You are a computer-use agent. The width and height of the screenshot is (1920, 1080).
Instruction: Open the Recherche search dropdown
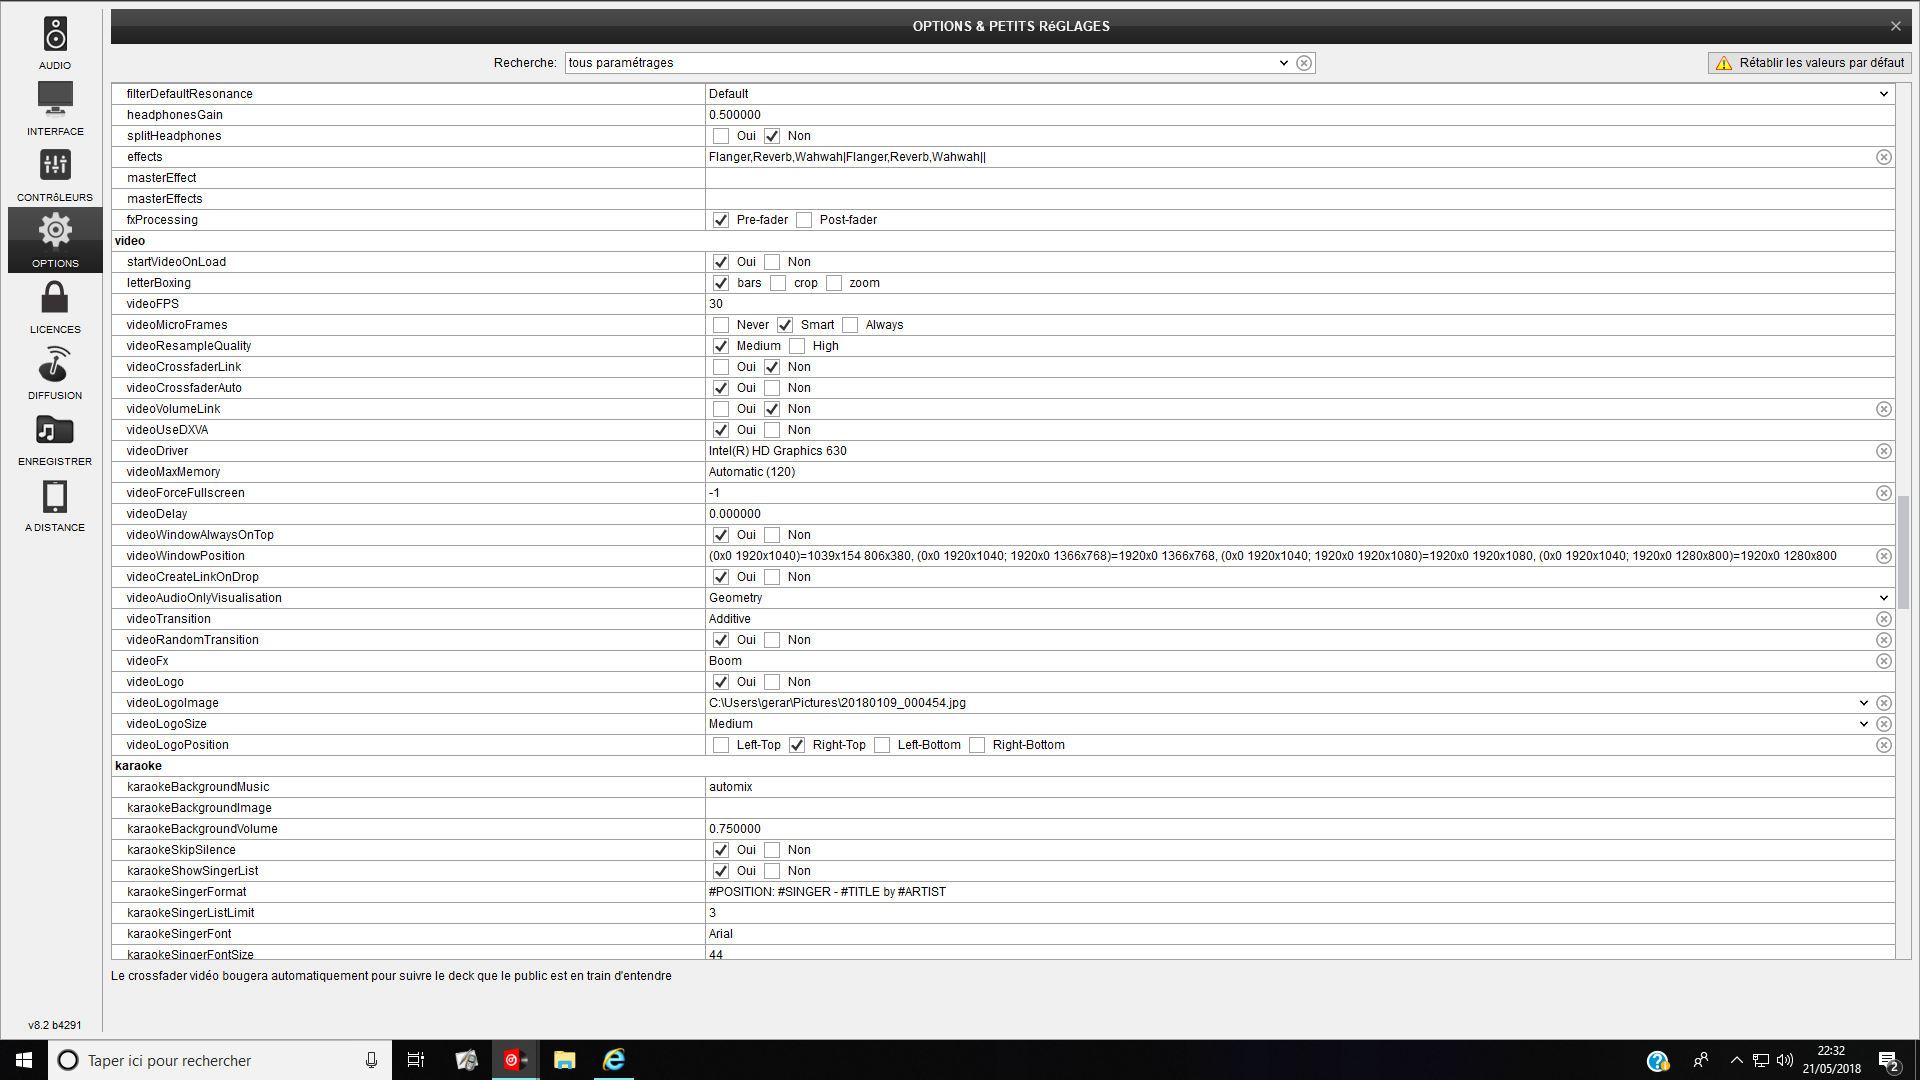pyautogui.click(x=1284, y=63)
